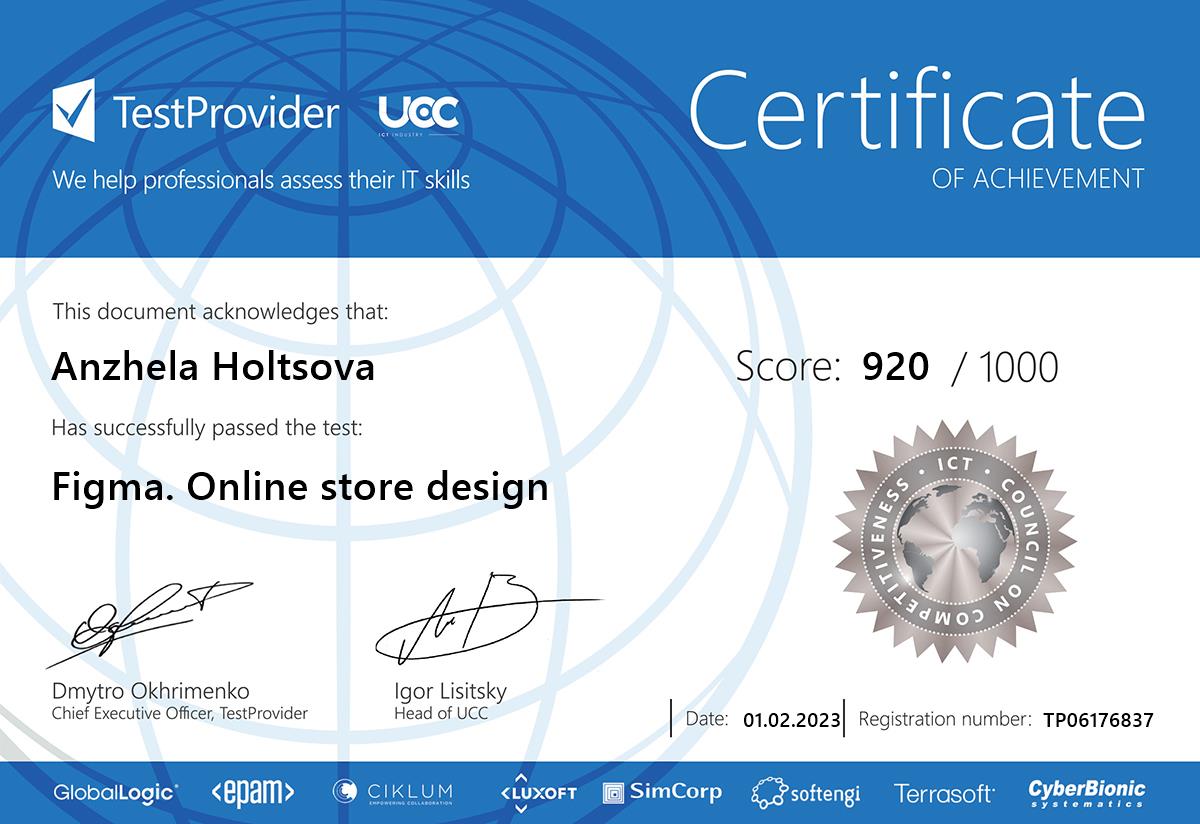This screenshot has width=1200, height=824.
Task: Click the test title Figma. Online store design
Action: click(299, 487)
